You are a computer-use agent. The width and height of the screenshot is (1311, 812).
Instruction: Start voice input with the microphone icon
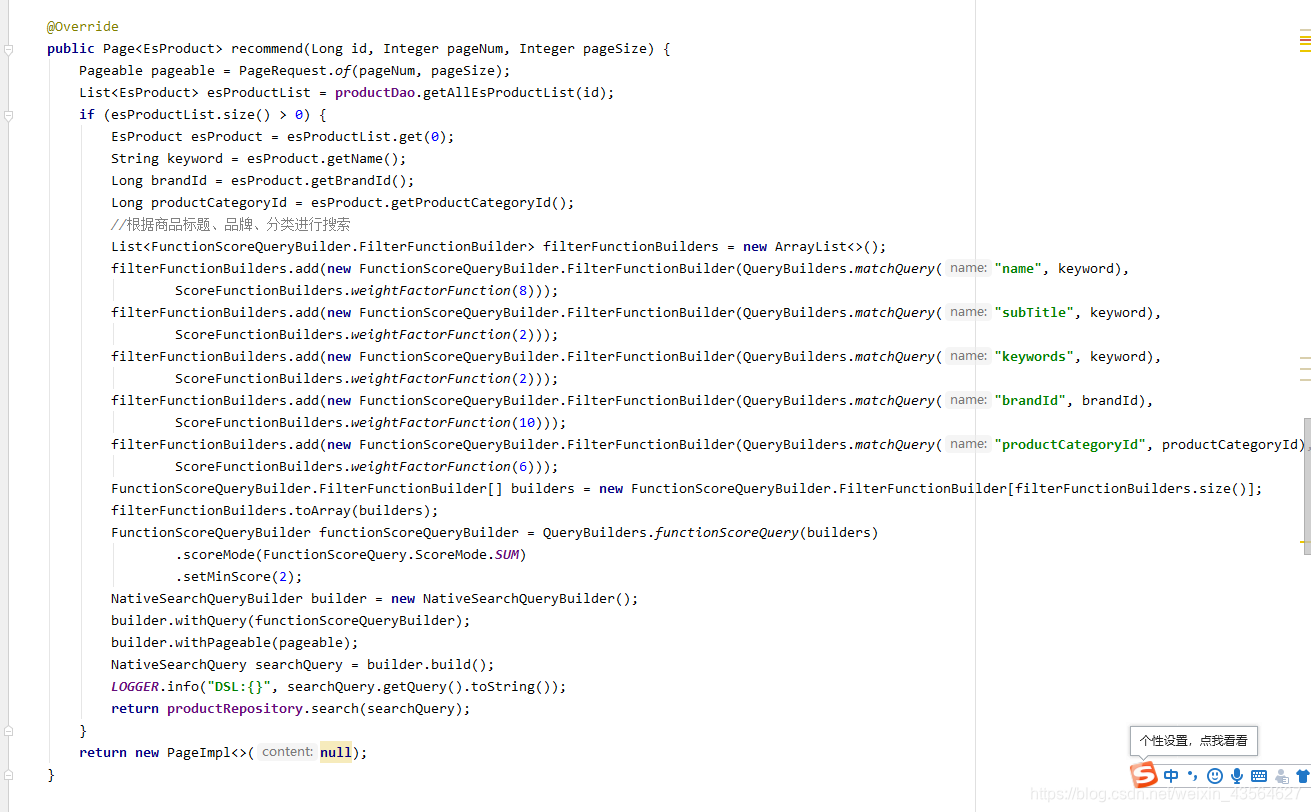1237,776
